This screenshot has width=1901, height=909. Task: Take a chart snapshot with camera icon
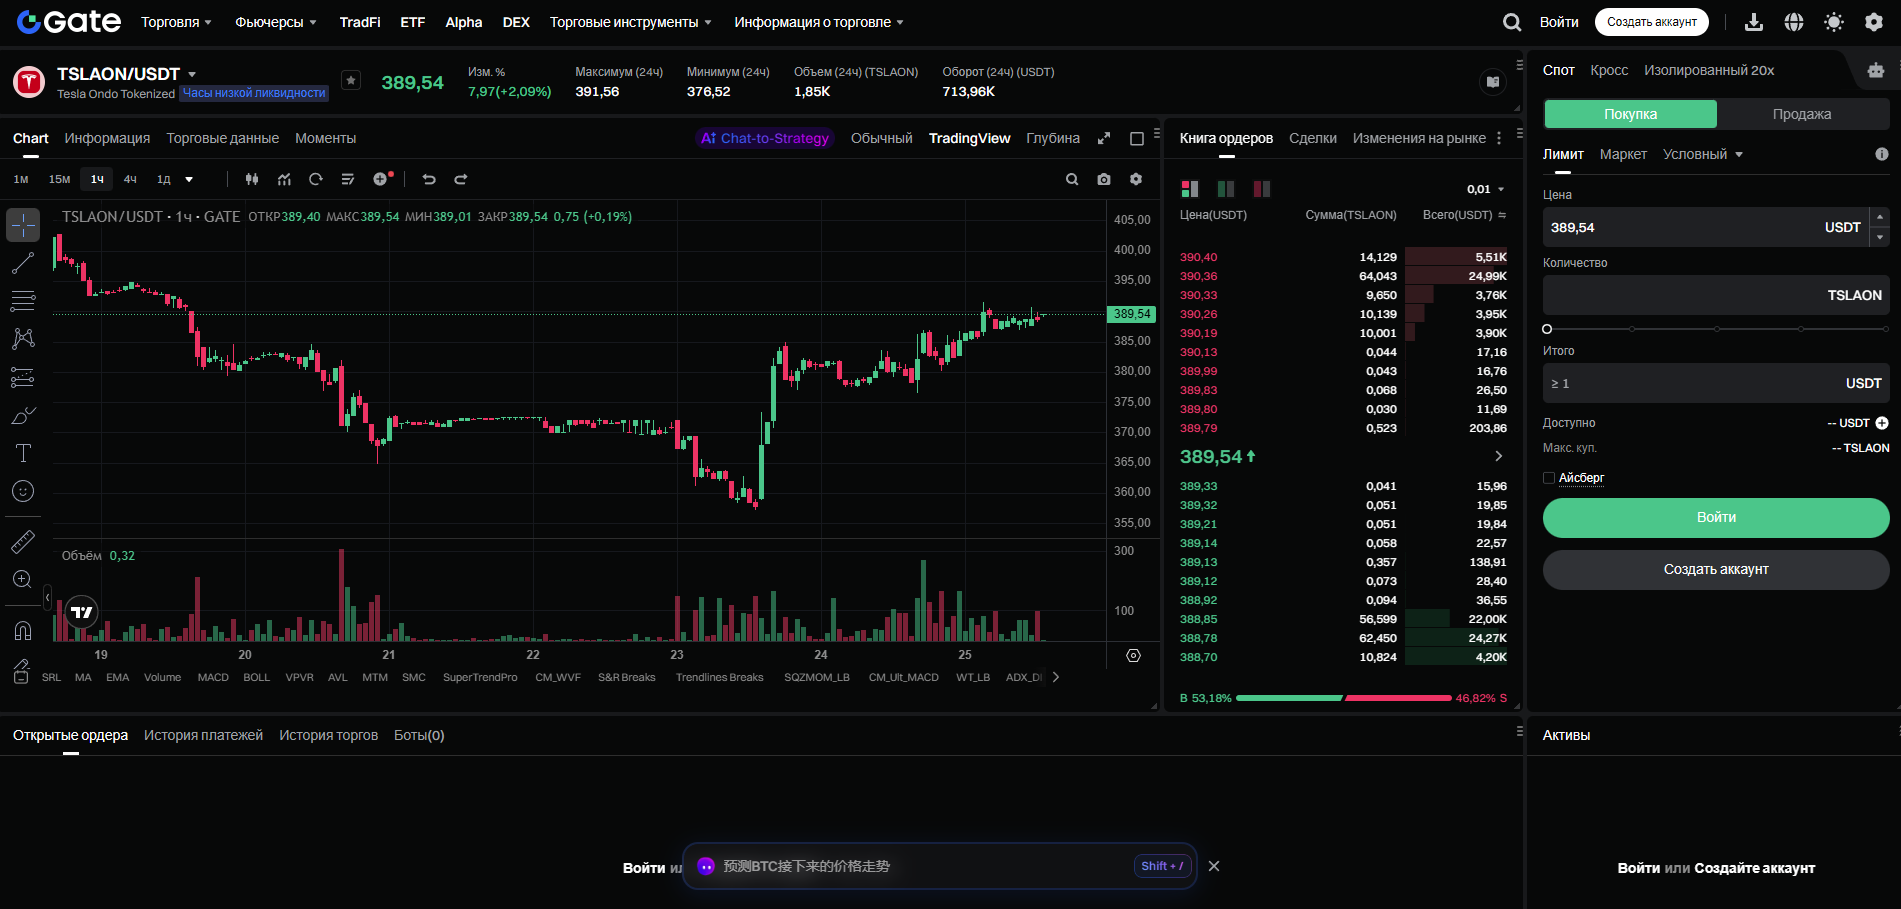pos(1104,179)
